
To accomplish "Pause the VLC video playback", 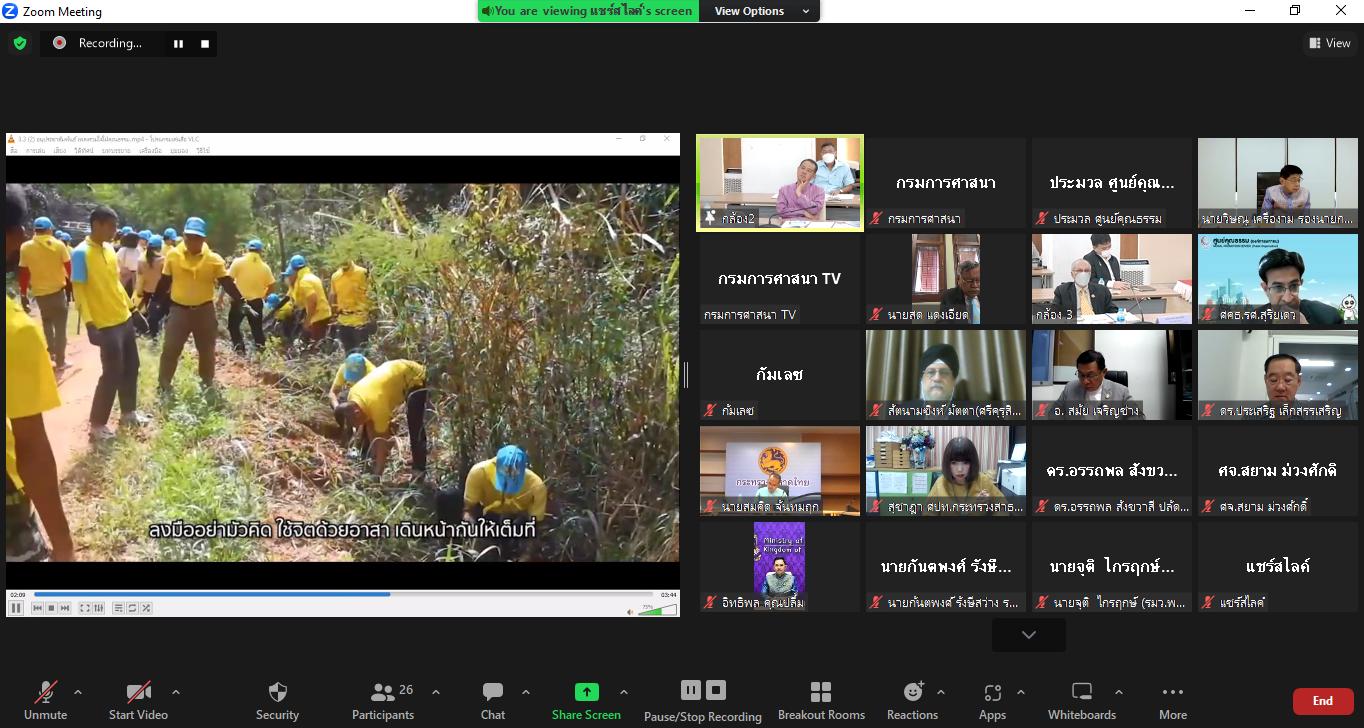I will point(16,608).
